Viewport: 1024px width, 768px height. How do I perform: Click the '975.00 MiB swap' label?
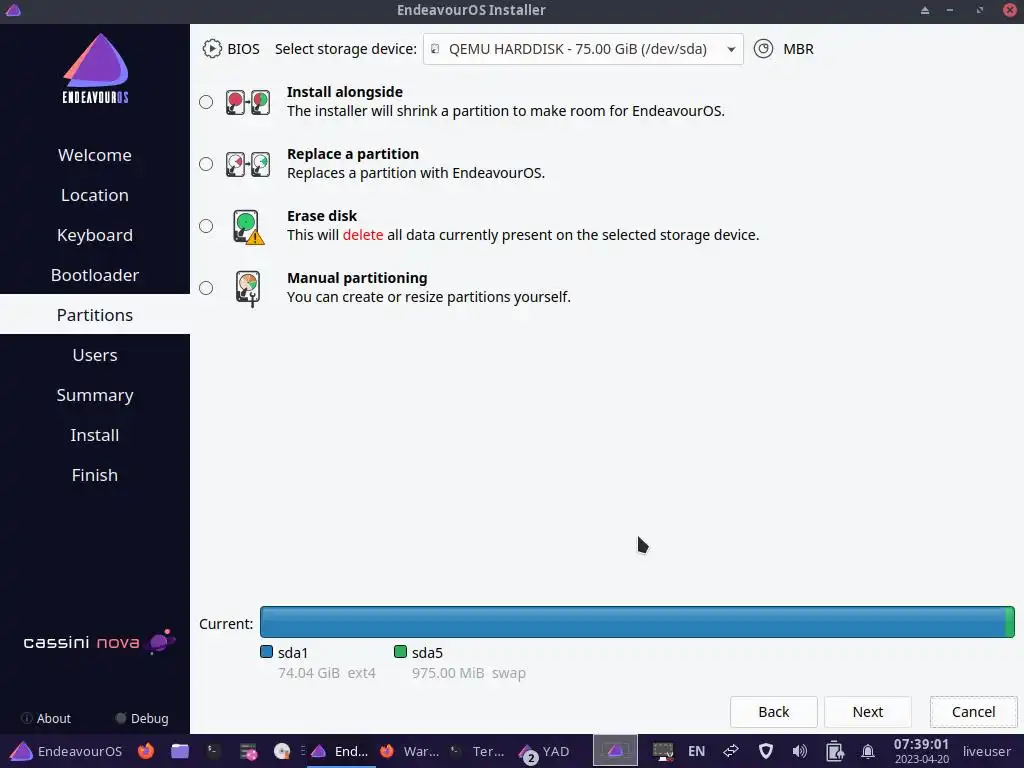tap(468, 673)
